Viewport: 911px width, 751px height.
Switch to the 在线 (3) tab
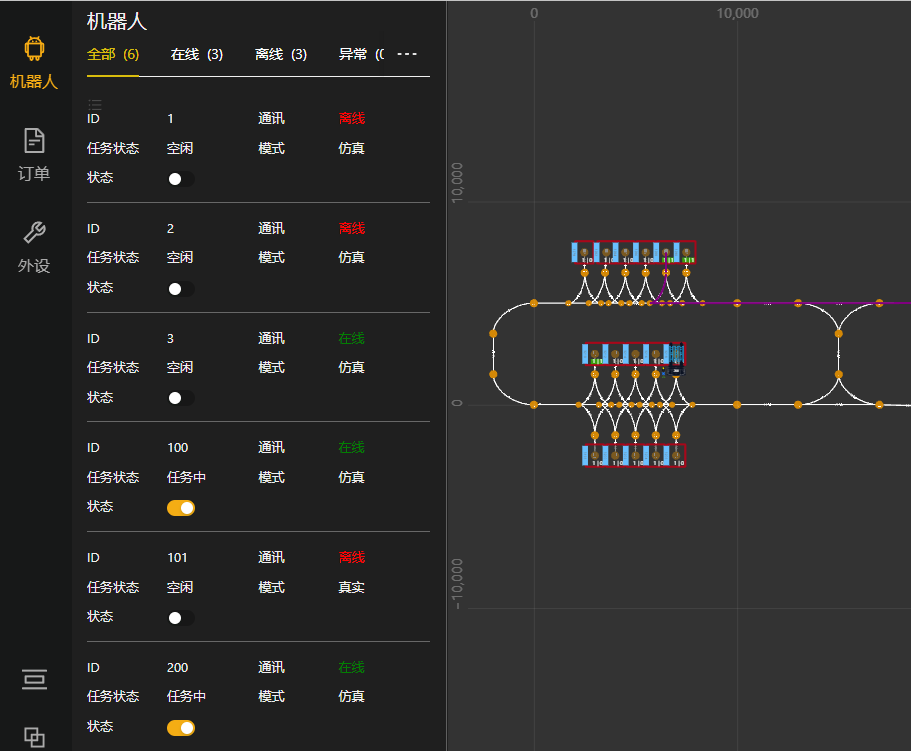click(197, 55)
